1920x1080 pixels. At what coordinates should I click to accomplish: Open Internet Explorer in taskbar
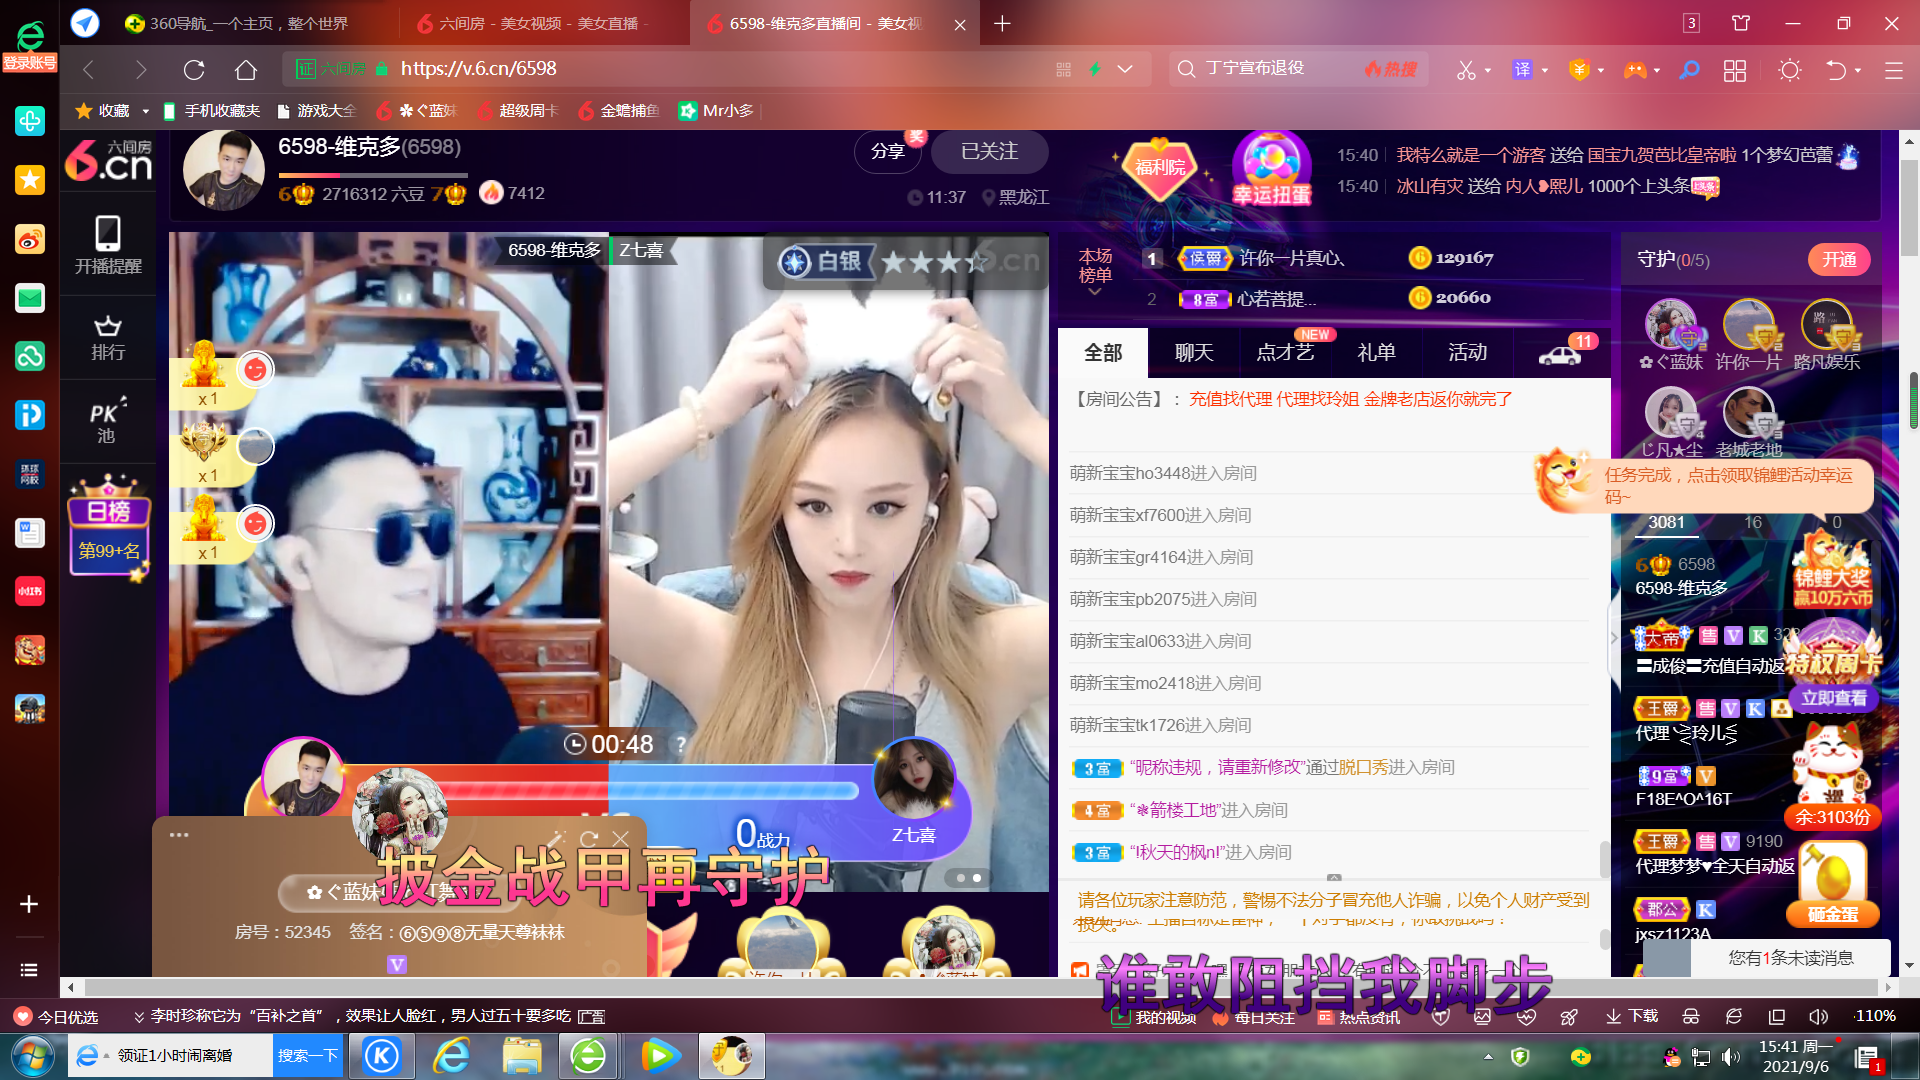pyautogui.click(x=452, y=1056)
